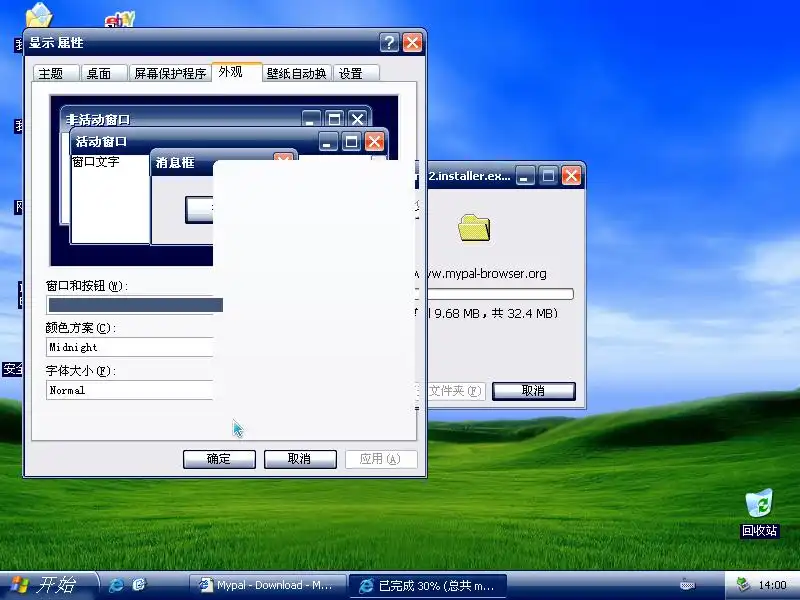The height and width of the screenshot is (600, 800).
Task: Click the 应用(A) button
Action: [381, 459]
